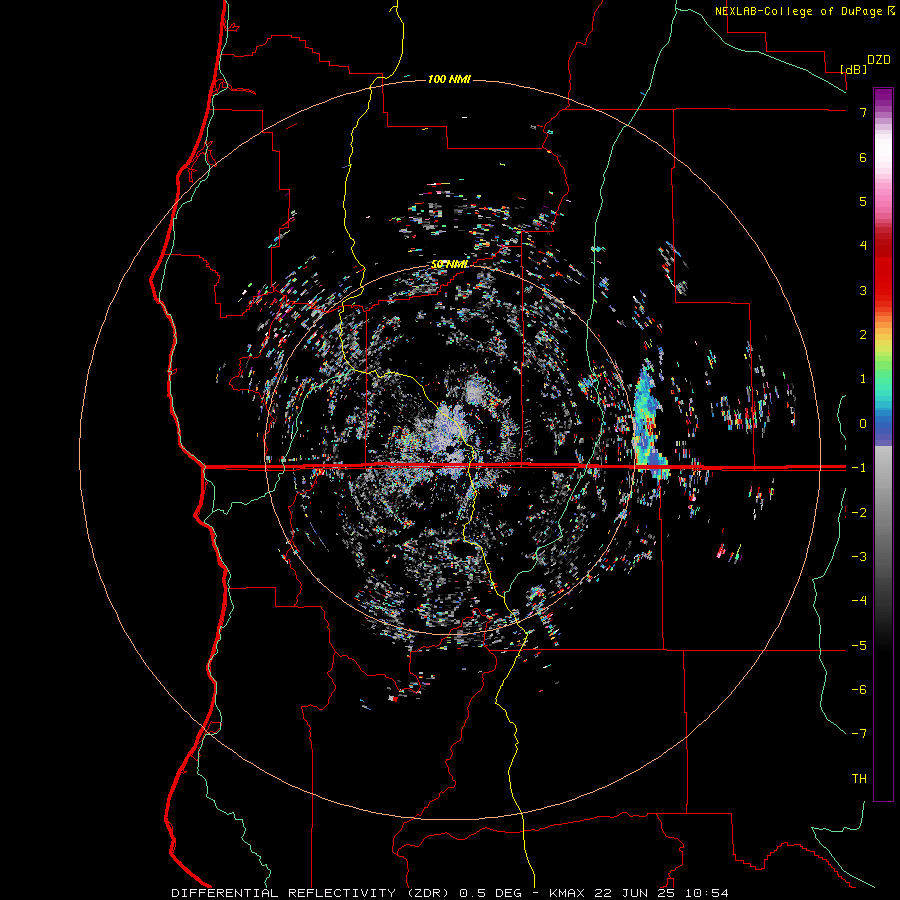Click the 2 value on color scale
Screen dimensions: 900x900
(x=863, y=335)
